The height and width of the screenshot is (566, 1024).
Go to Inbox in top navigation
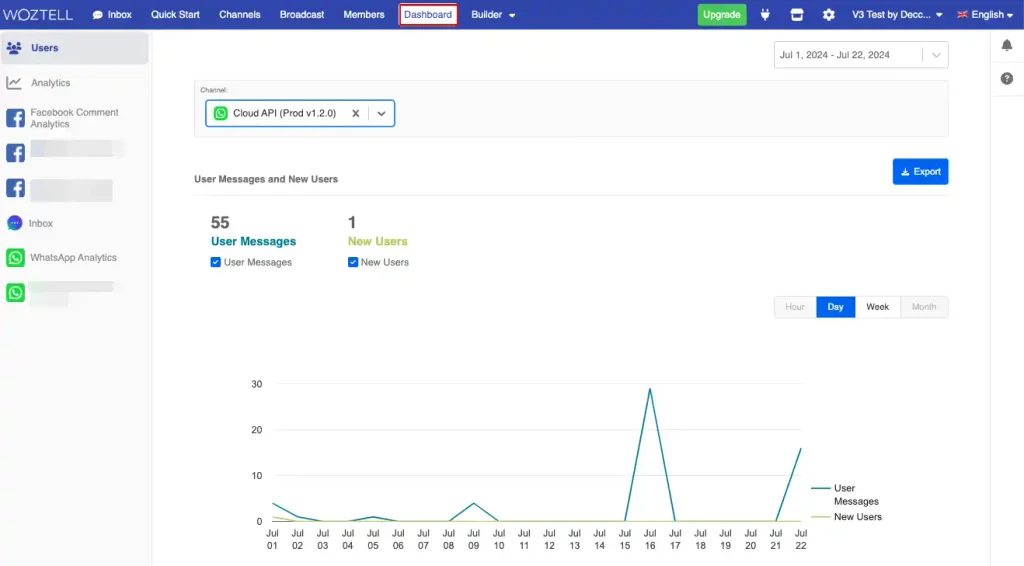point(112,14)
